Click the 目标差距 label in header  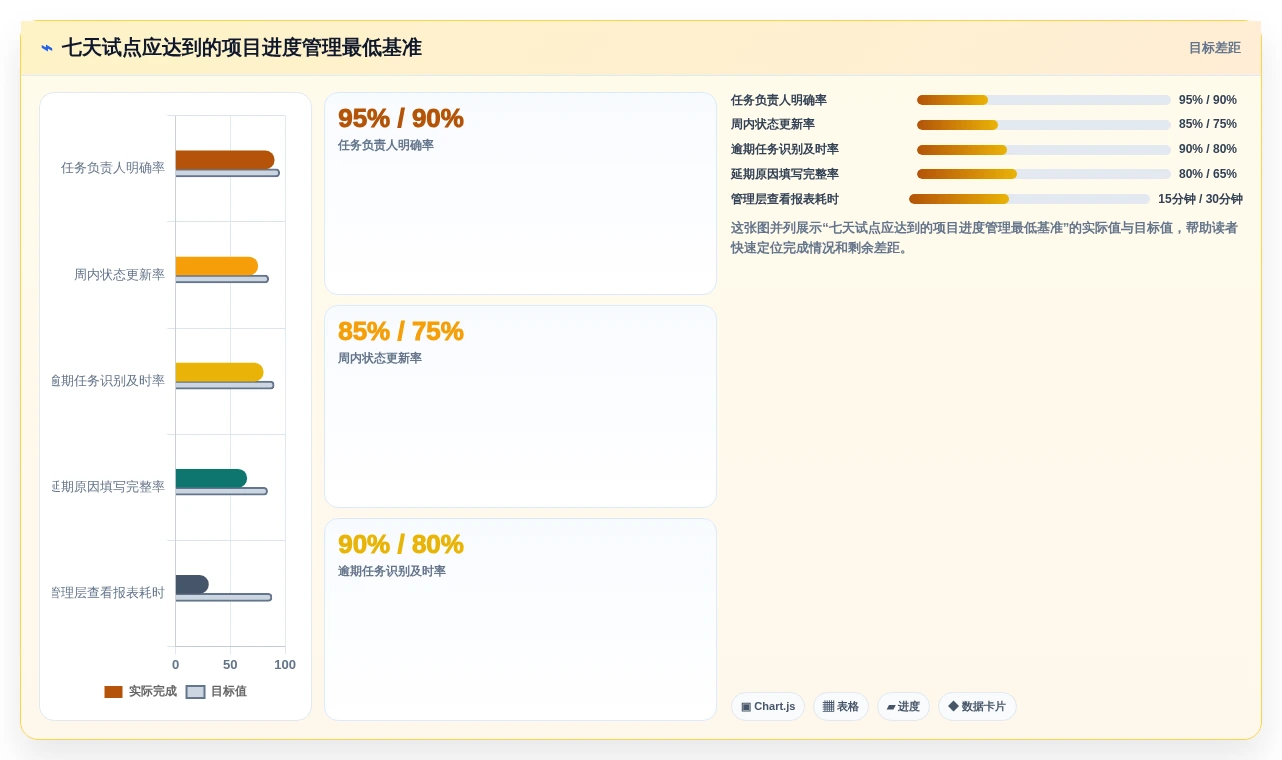pyautogui.click(x=1214, y=48)
